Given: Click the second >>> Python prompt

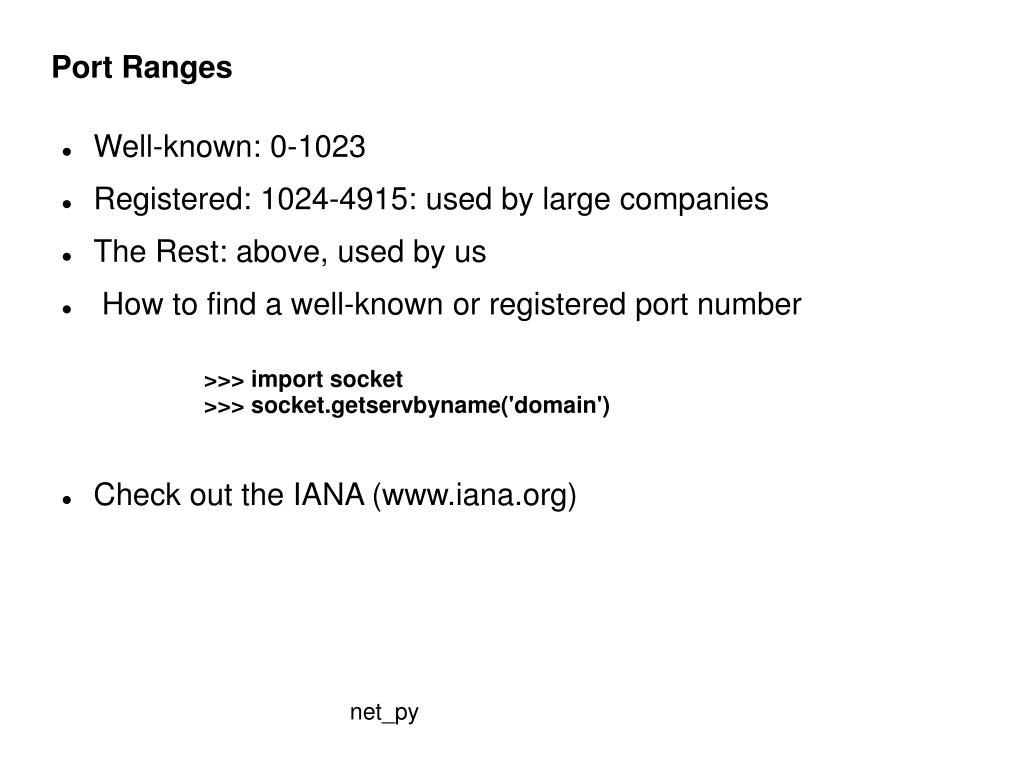Looking at the screenshot, I should click(224, 407).
